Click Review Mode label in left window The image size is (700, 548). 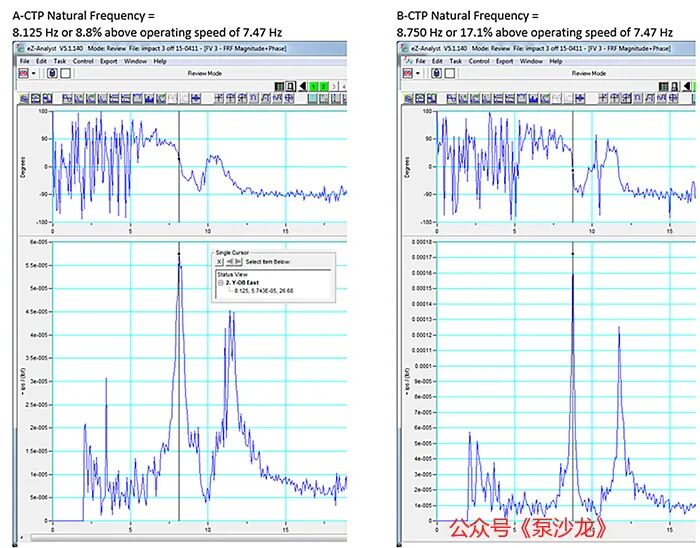tap(204, 73)
